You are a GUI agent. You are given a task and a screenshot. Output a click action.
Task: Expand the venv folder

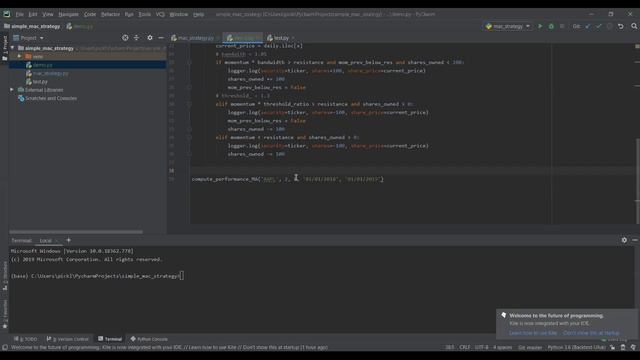(19, 56)
